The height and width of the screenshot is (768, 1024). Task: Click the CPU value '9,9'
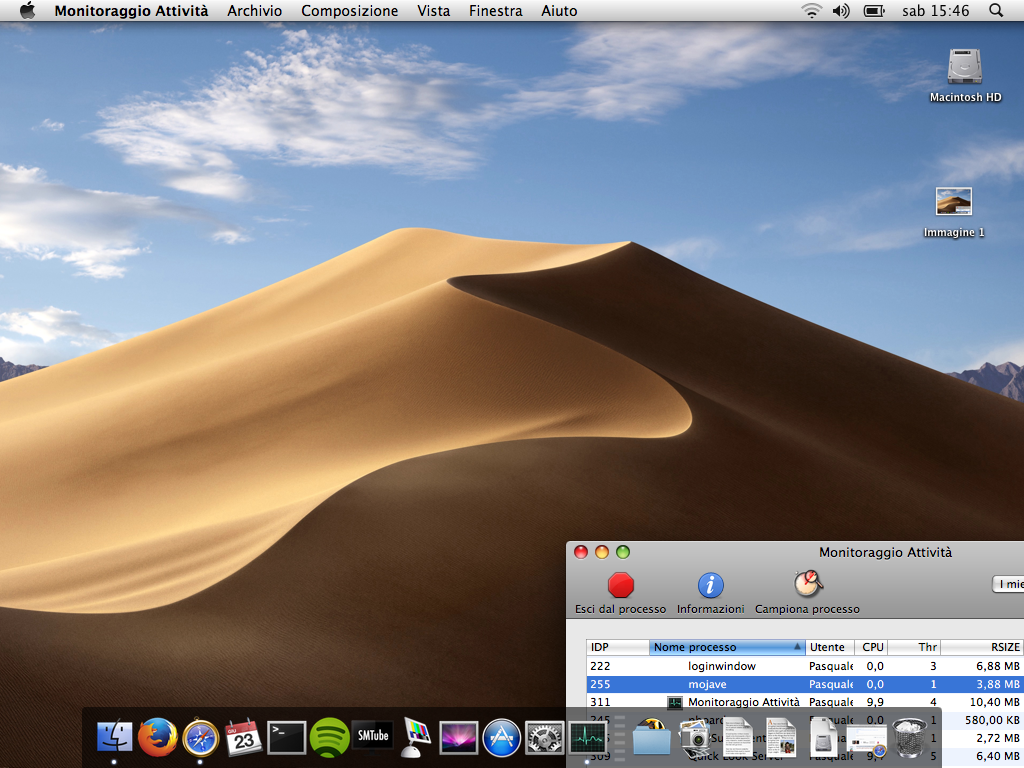point(875,702)
